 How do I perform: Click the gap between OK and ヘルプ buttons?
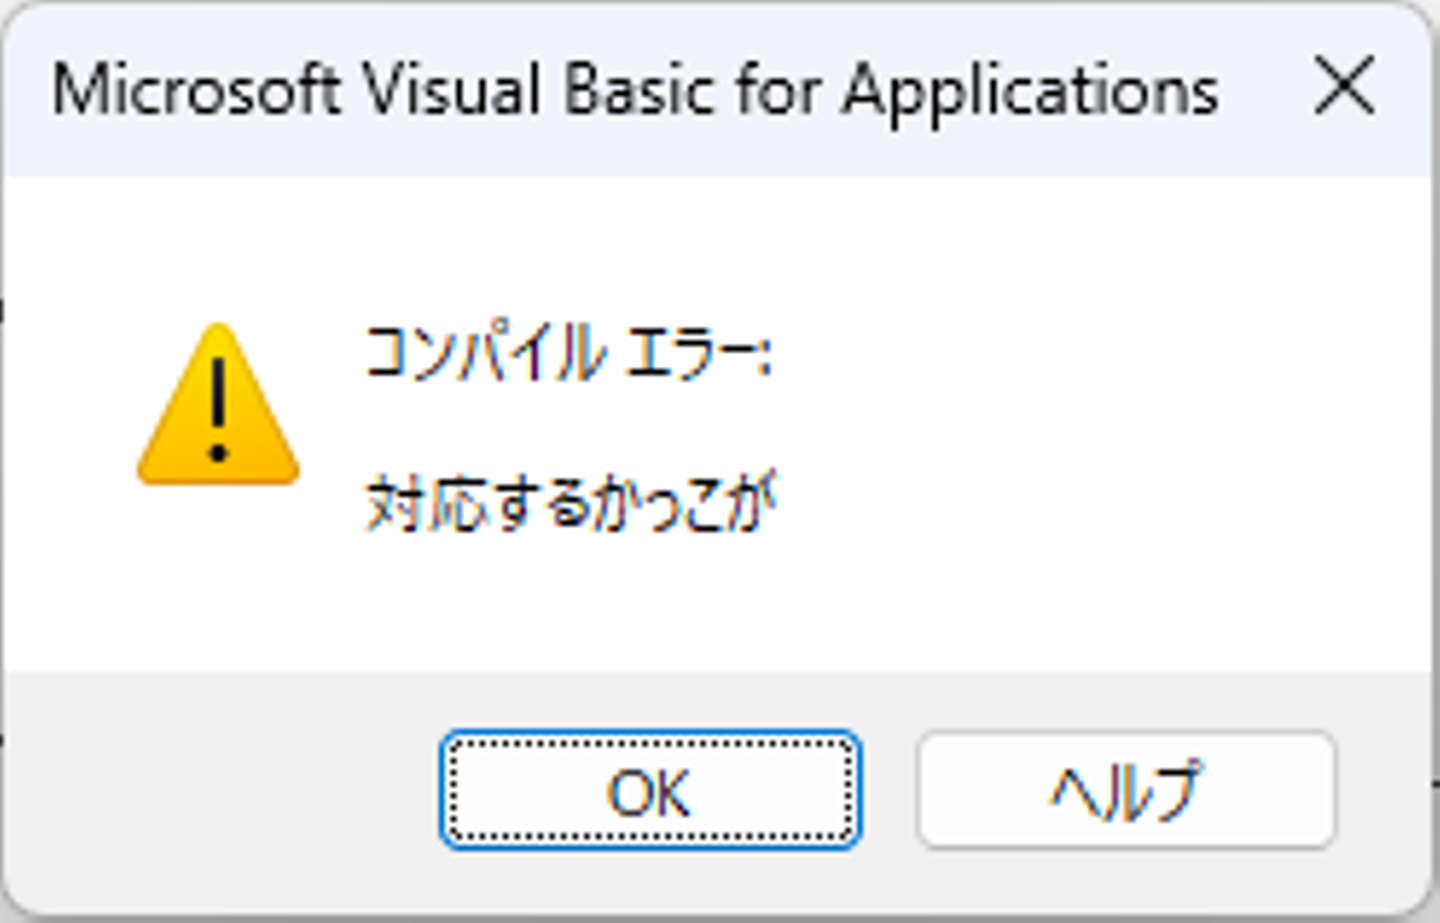click(888, 790)
